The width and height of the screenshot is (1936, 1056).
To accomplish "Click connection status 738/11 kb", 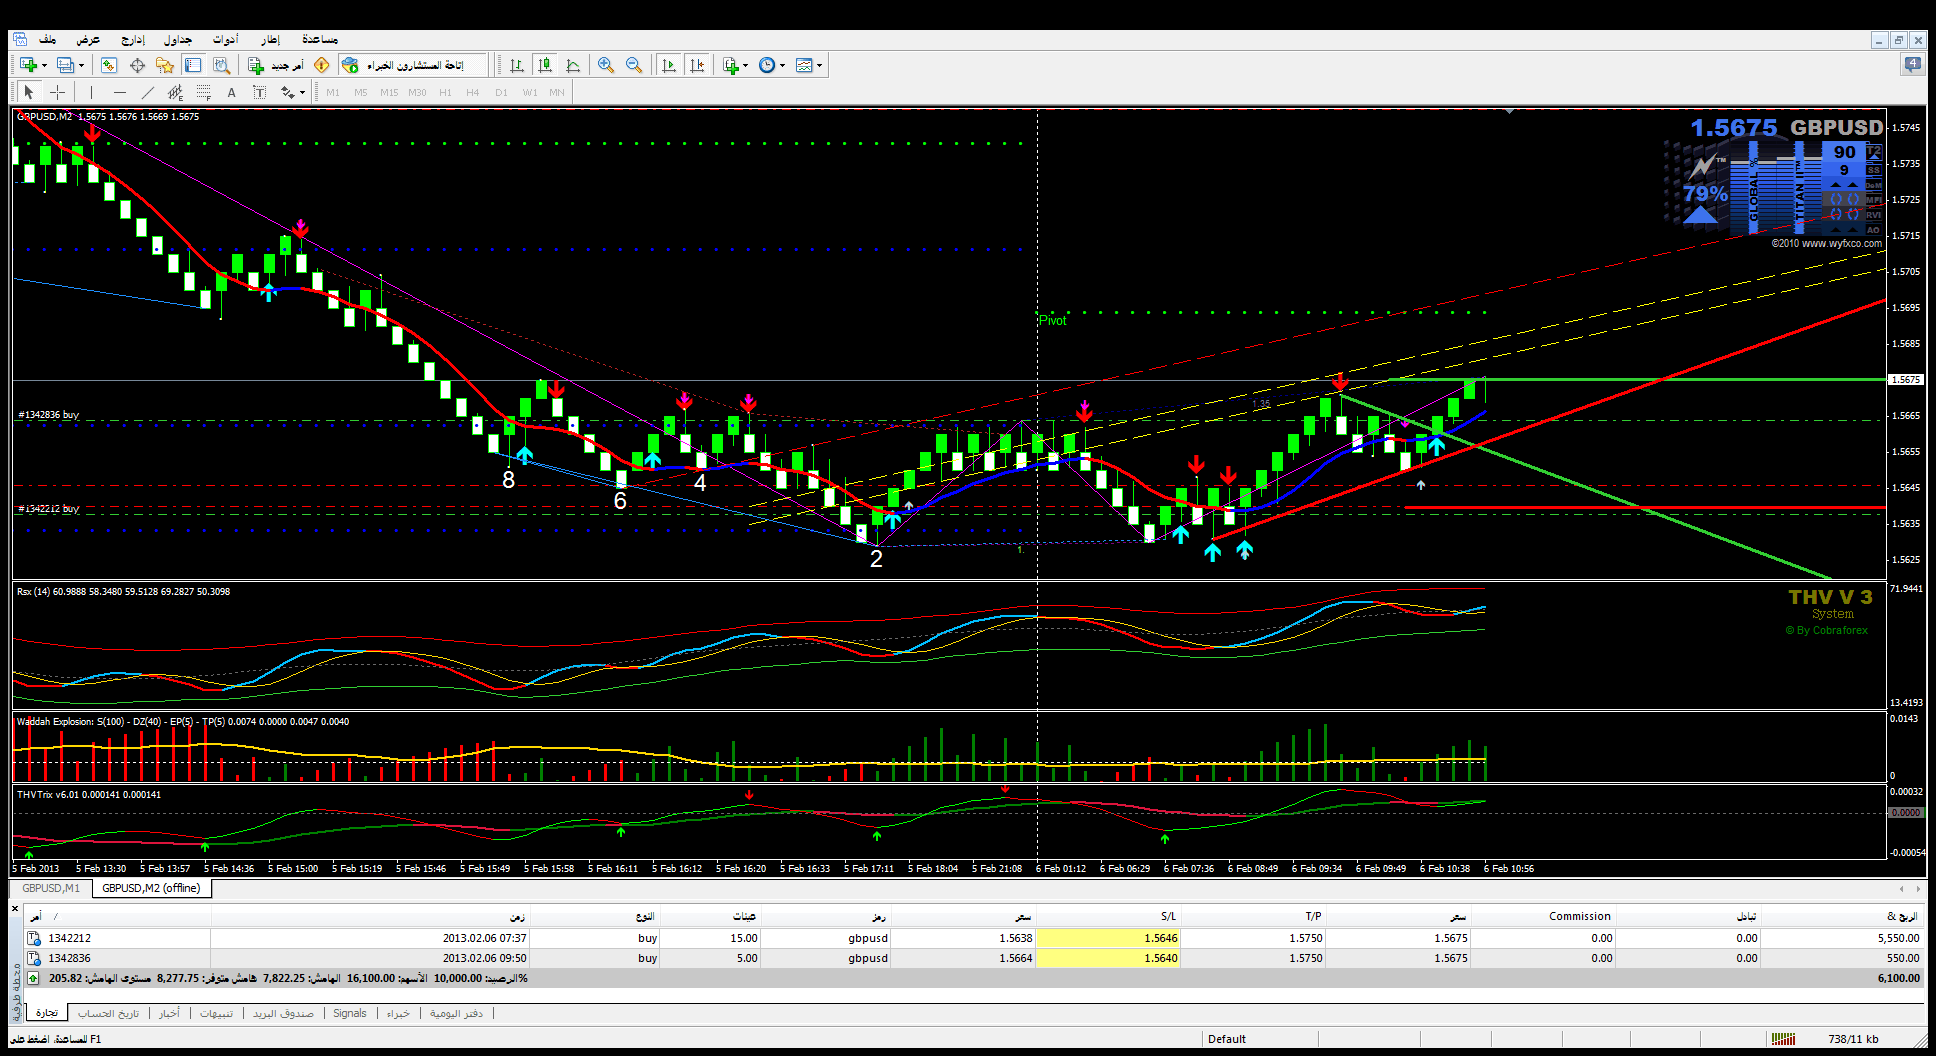I will 1853,1039.
